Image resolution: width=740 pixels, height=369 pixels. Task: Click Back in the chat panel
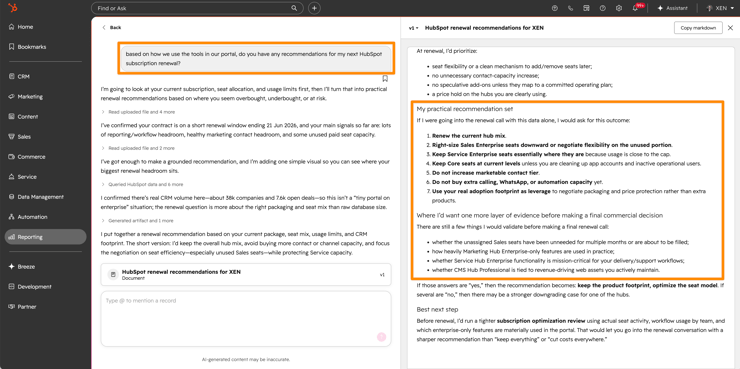pyautogui.click(x=111, y=27)
